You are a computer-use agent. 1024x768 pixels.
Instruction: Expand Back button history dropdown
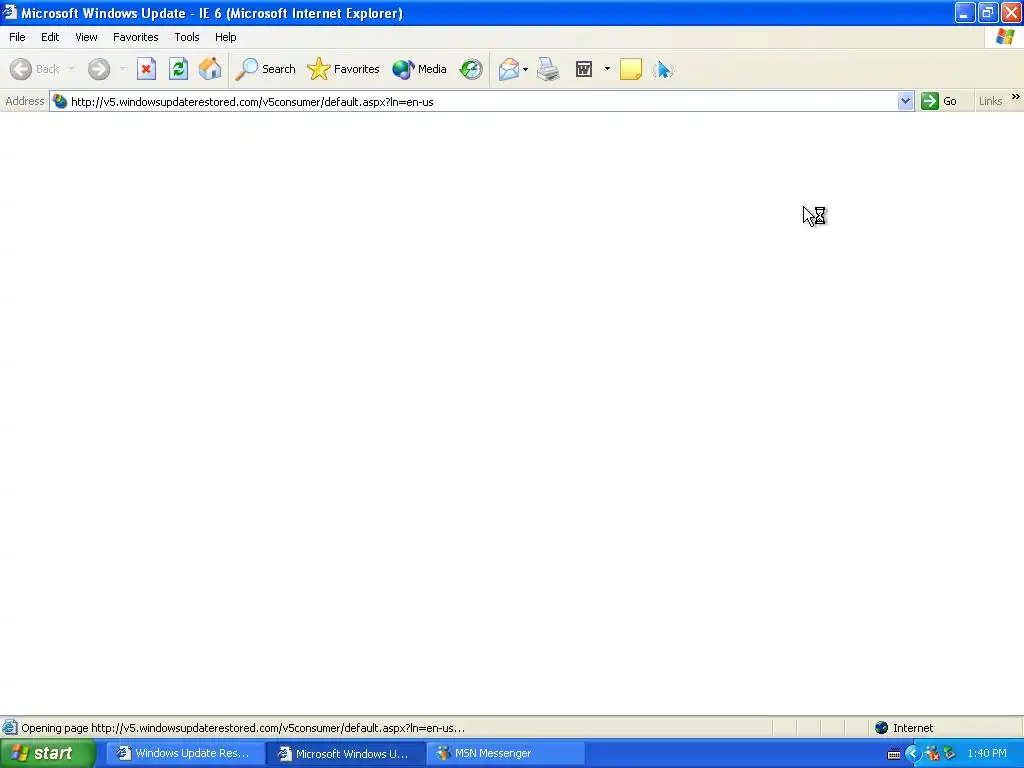tap(71, 69)
